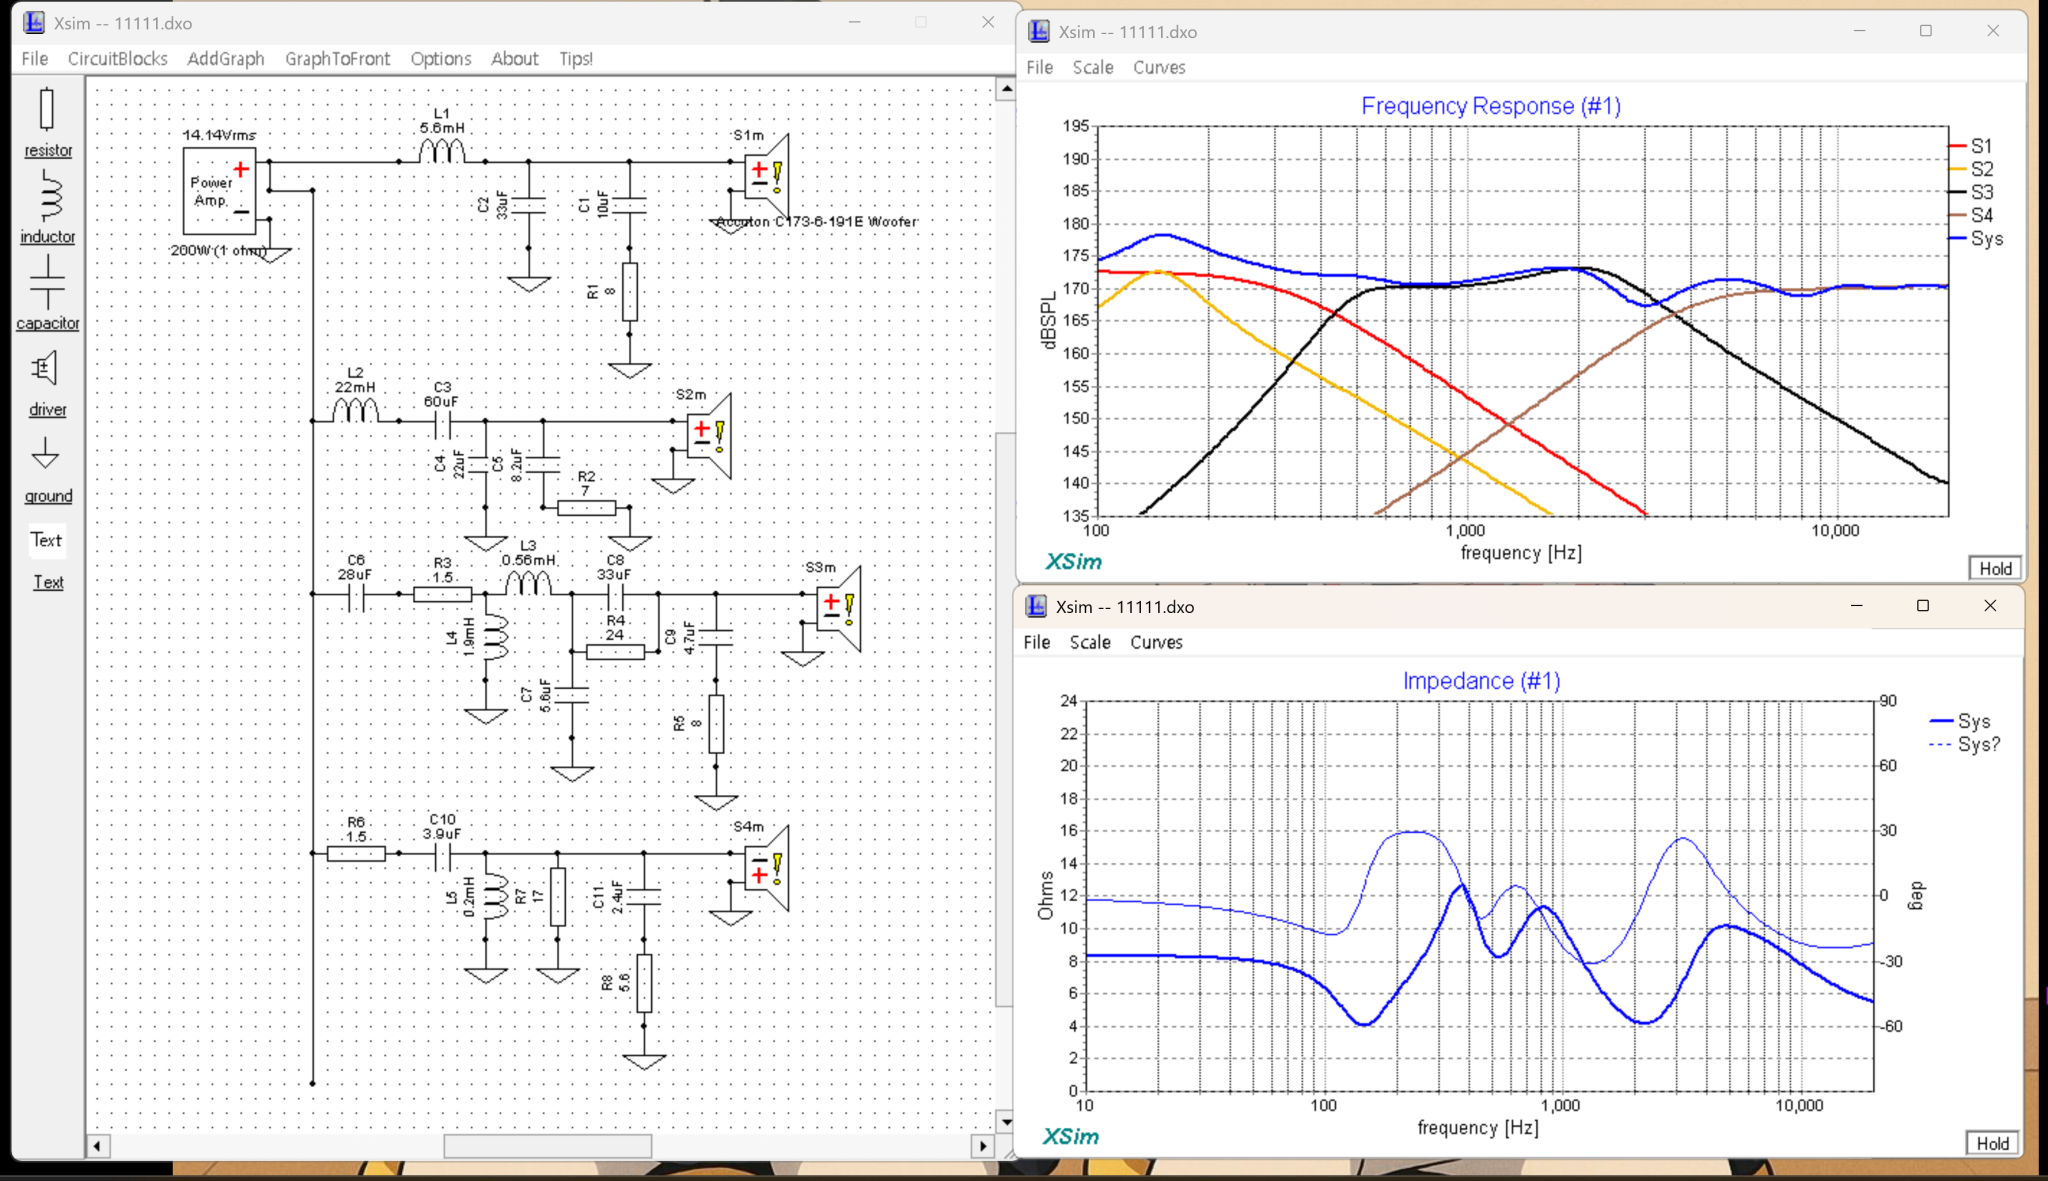Open the CircuitBlocks menu

pyautogui.click(x=117, y=58)
